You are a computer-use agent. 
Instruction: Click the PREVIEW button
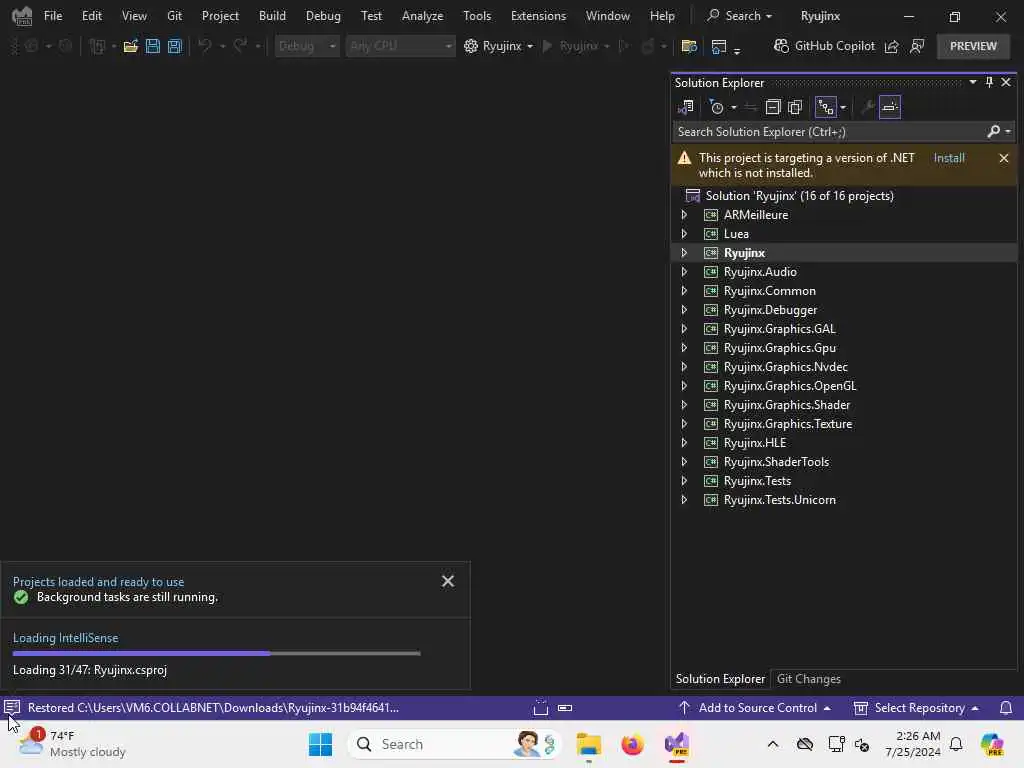click(x=973, y=46)
